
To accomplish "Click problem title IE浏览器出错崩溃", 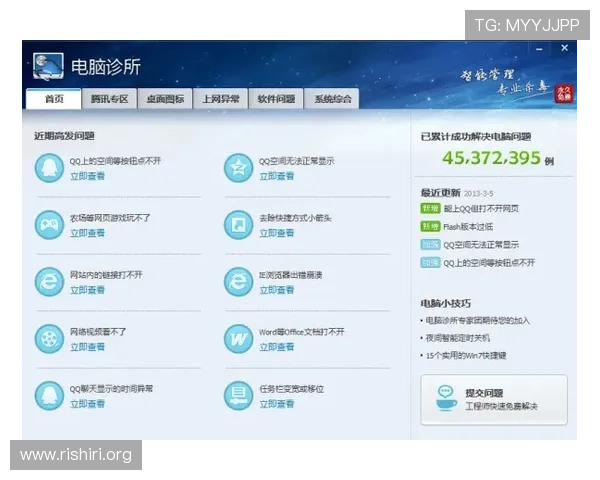I will (x=291, y=275).
